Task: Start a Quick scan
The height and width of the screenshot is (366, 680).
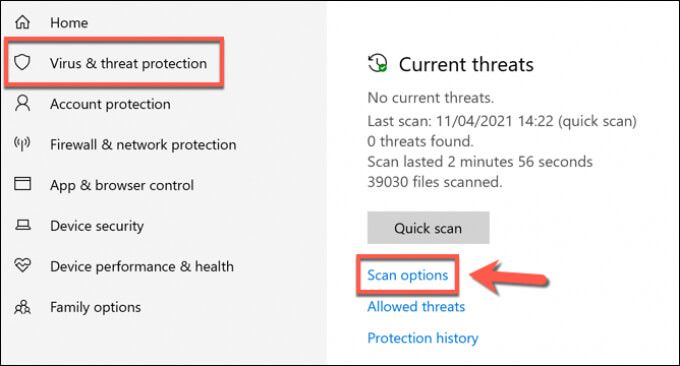Action: 428,228
